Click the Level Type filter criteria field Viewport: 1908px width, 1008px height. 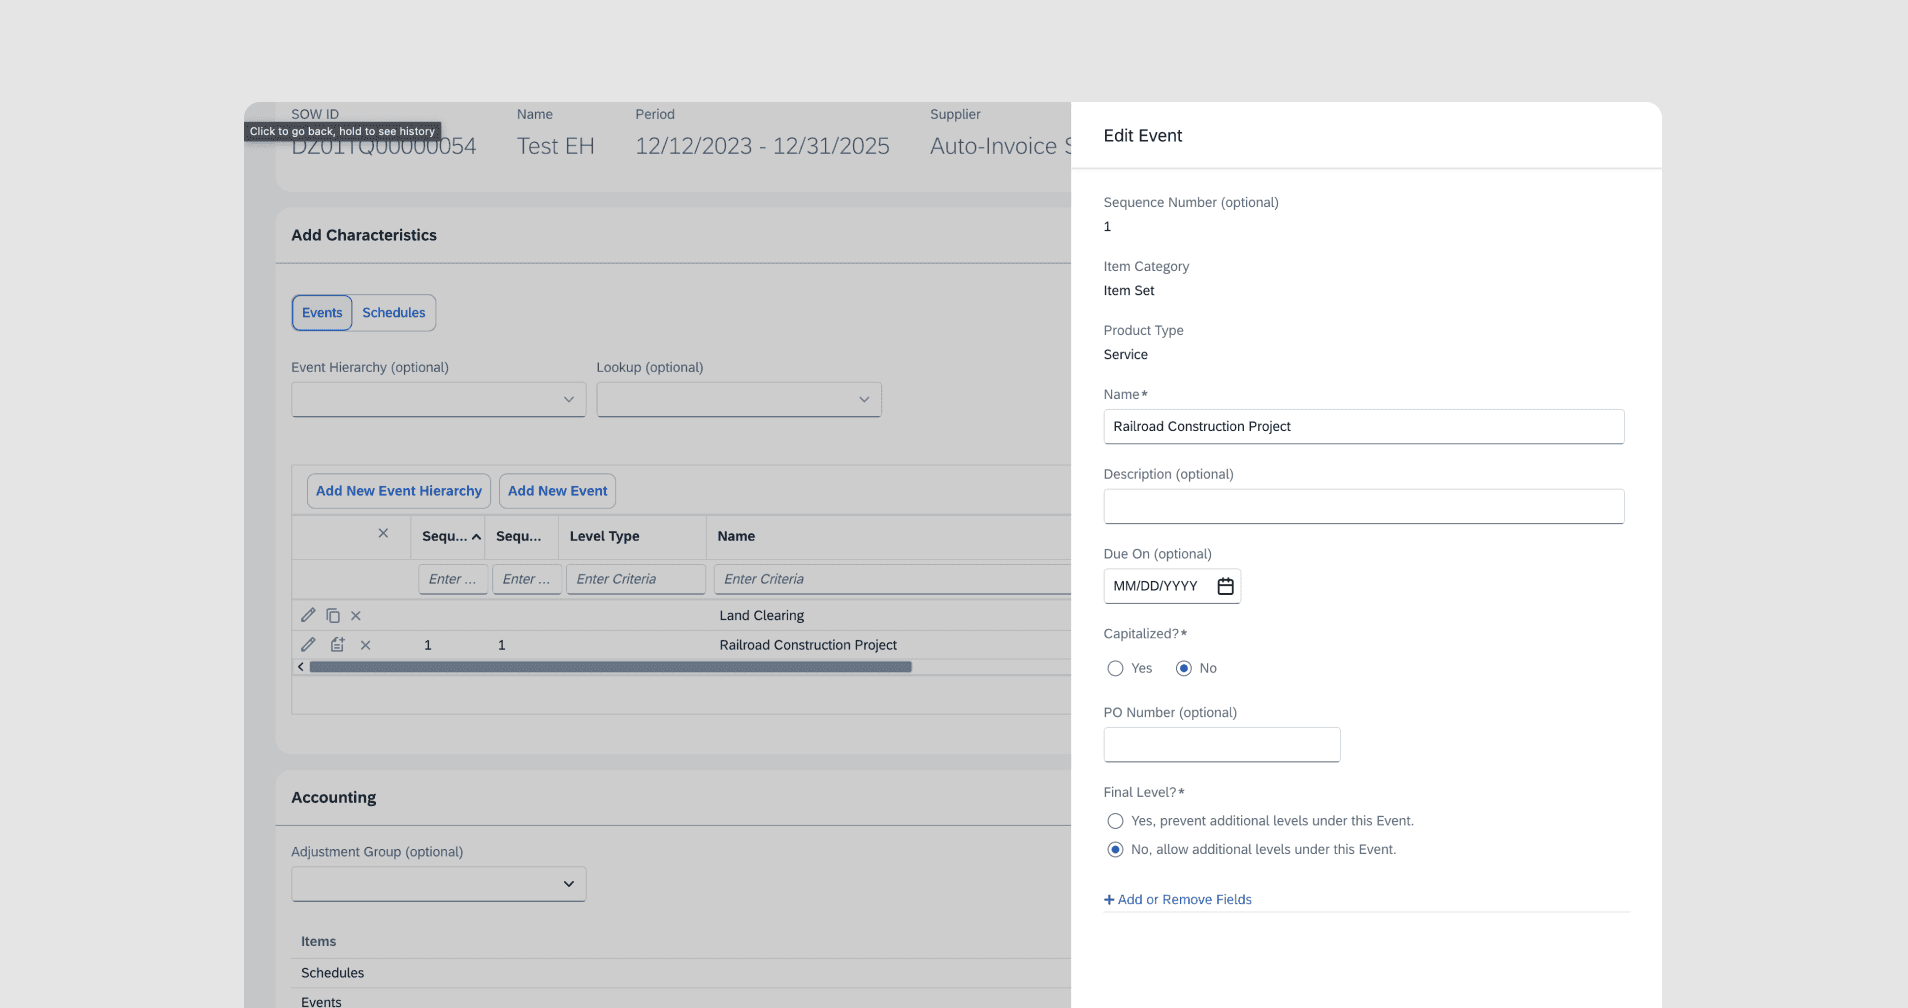[636, 579]
